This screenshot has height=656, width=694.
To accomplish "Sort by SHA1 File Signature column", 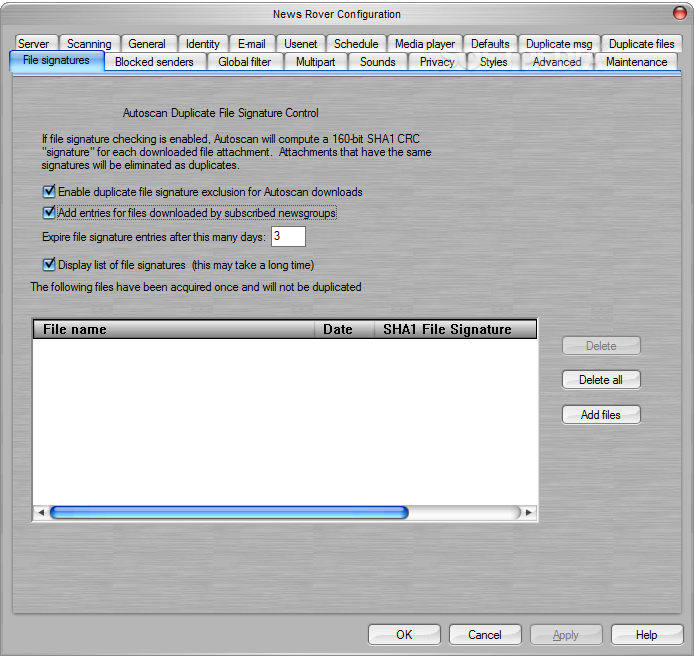I will pos(455,329).
